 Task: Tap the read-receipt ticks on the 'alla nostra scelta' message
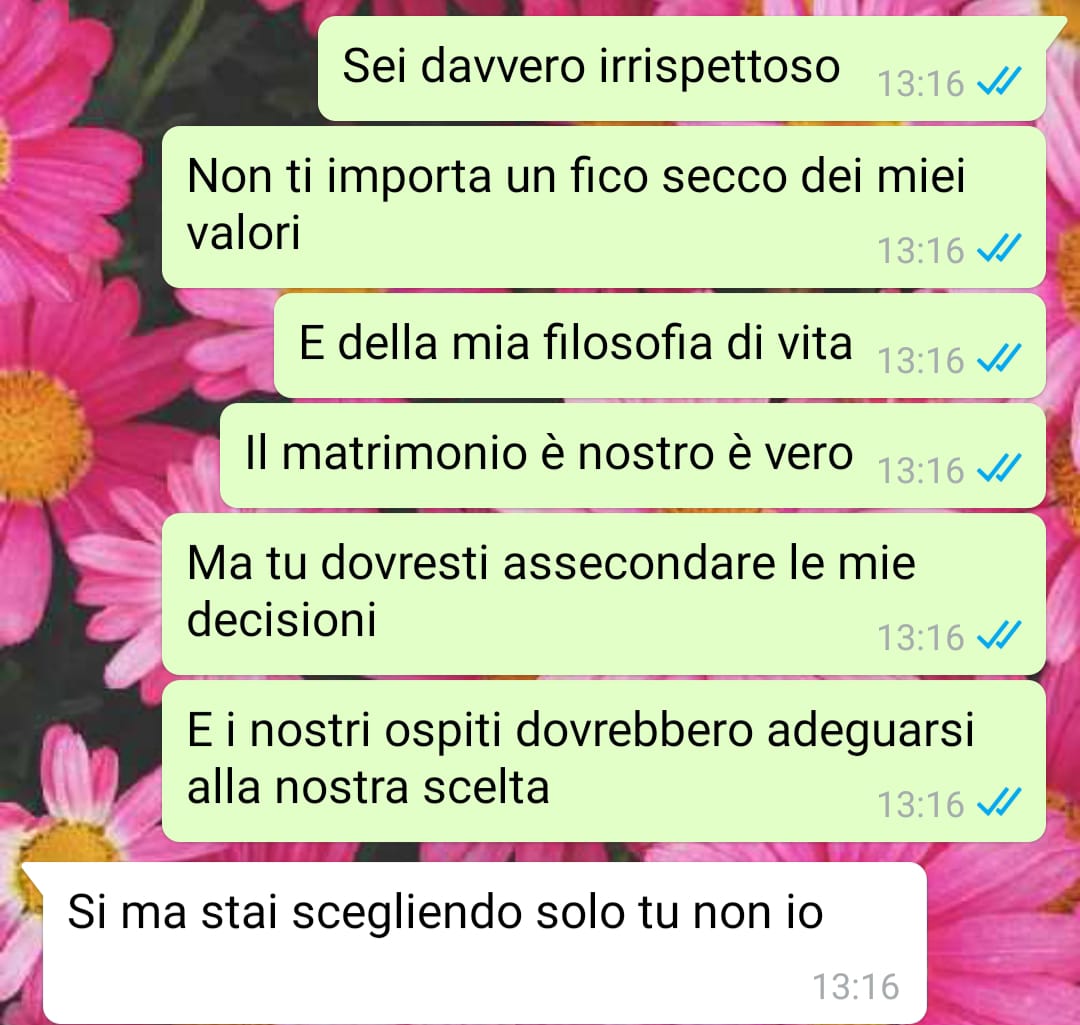tap(999, 803)
